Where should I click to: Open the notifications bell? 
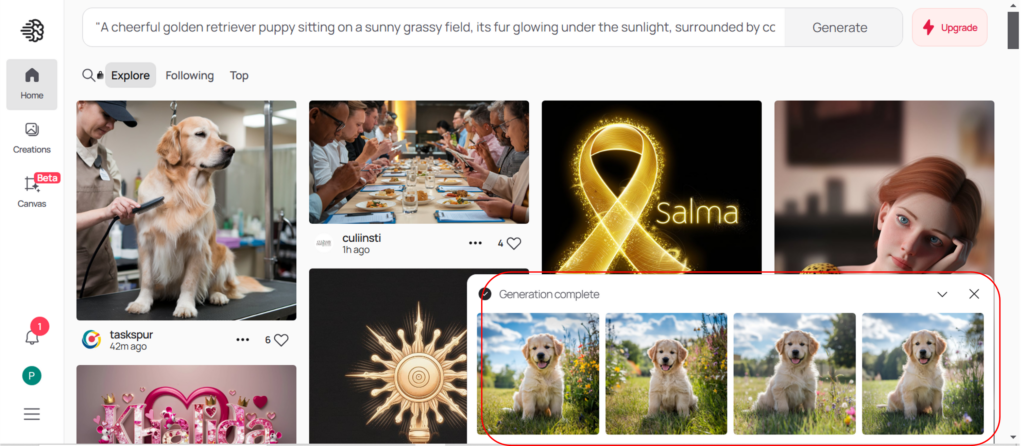(32, 337)
